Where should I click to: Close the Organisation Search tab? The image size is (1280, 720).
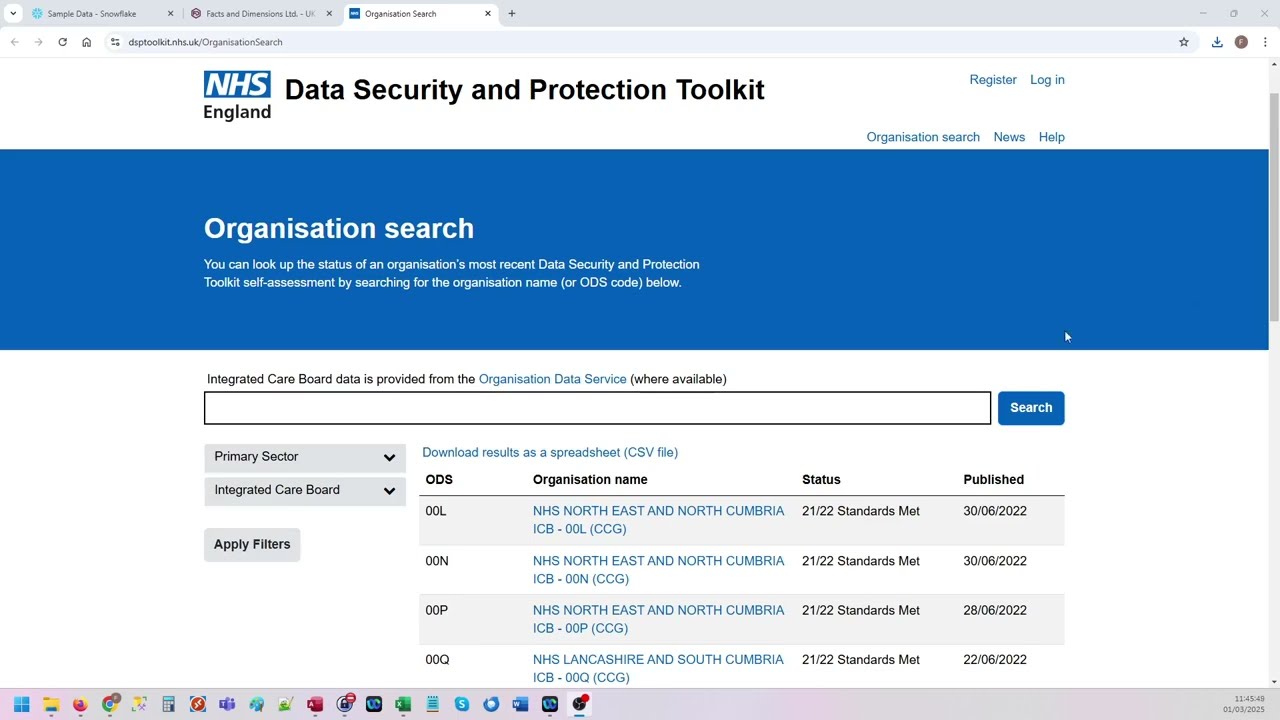click(488, 14)
